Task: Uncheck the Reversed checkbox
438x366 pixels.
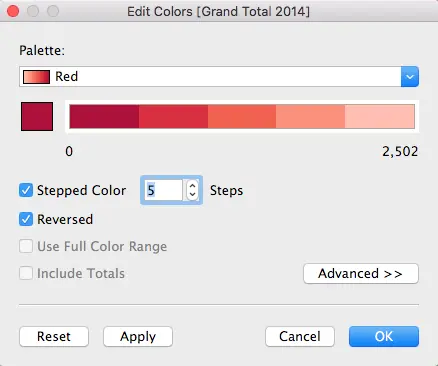Action: click(26, 219)
